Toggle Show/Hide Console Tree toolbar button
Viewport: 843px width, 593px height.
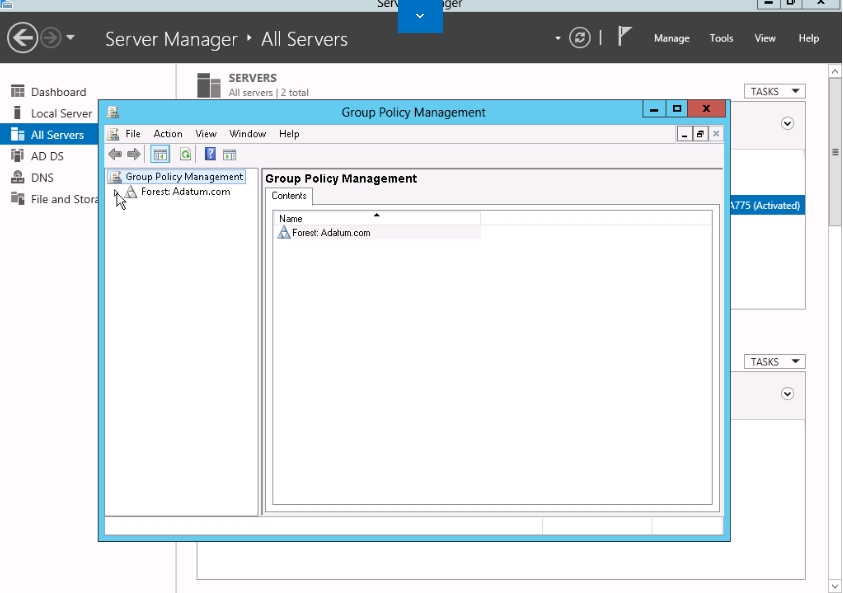tap(160, 155)
